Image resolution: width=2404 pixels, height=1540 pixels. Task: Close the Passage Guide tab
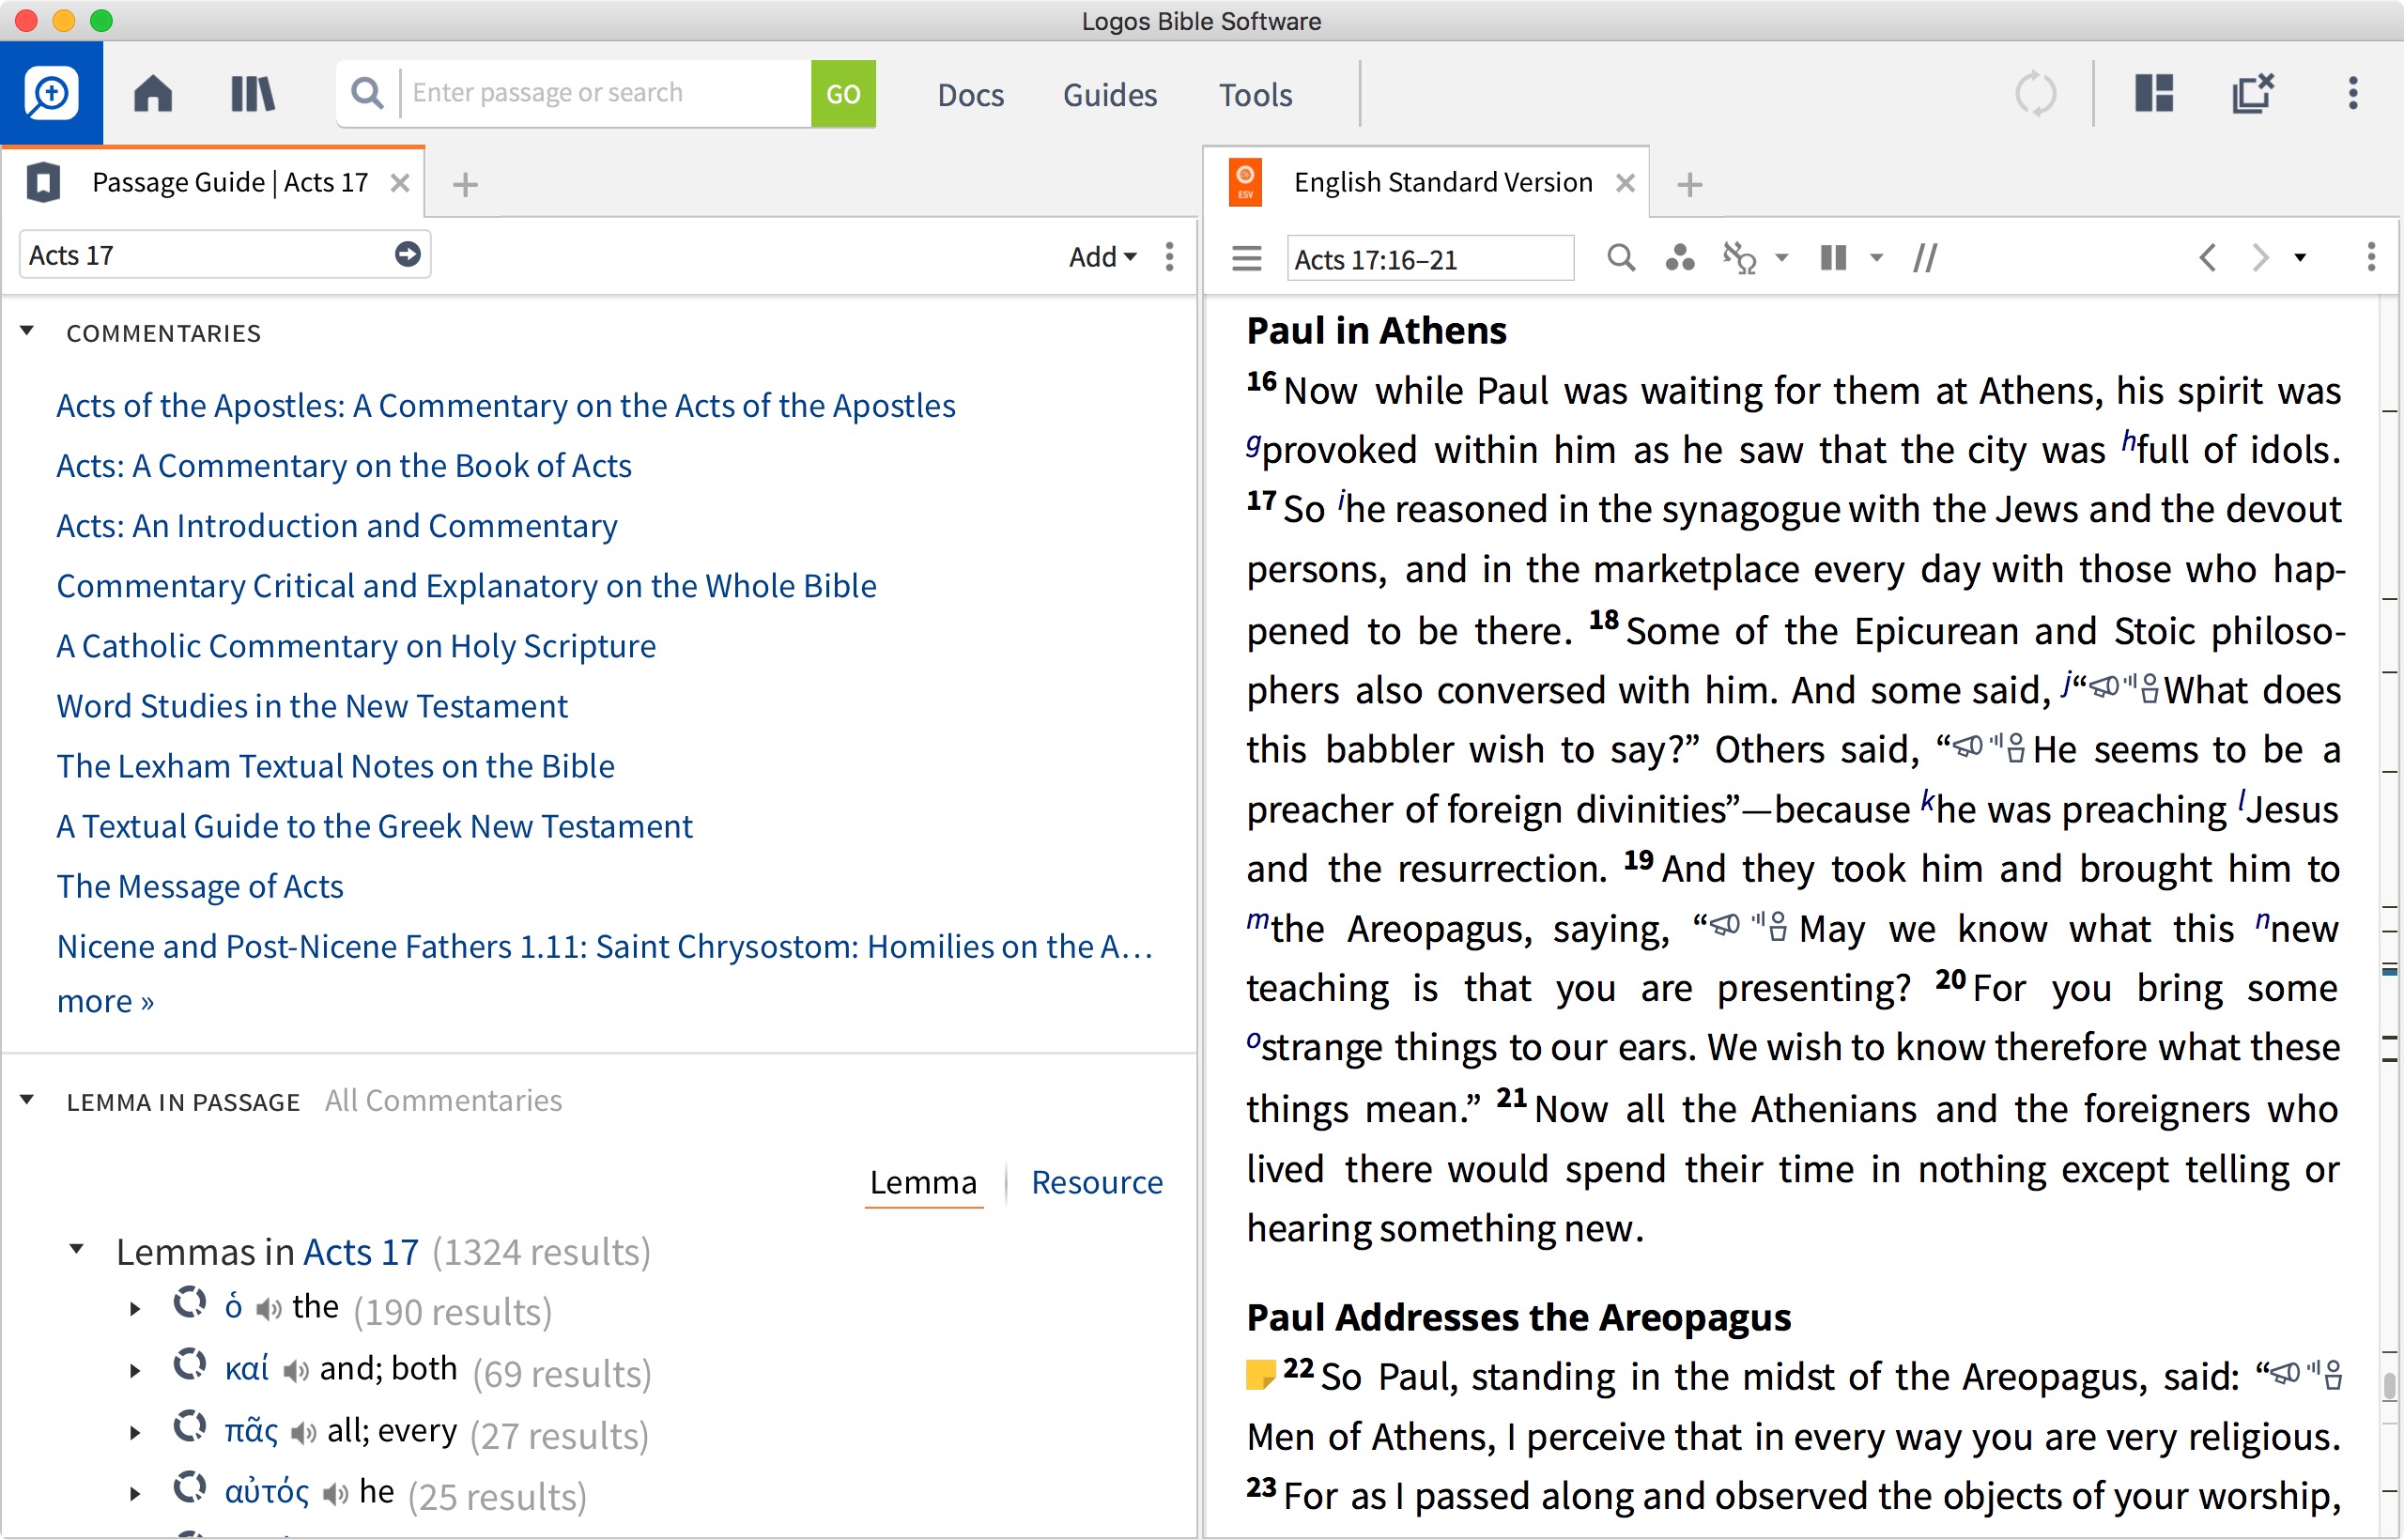coord(400,183)
